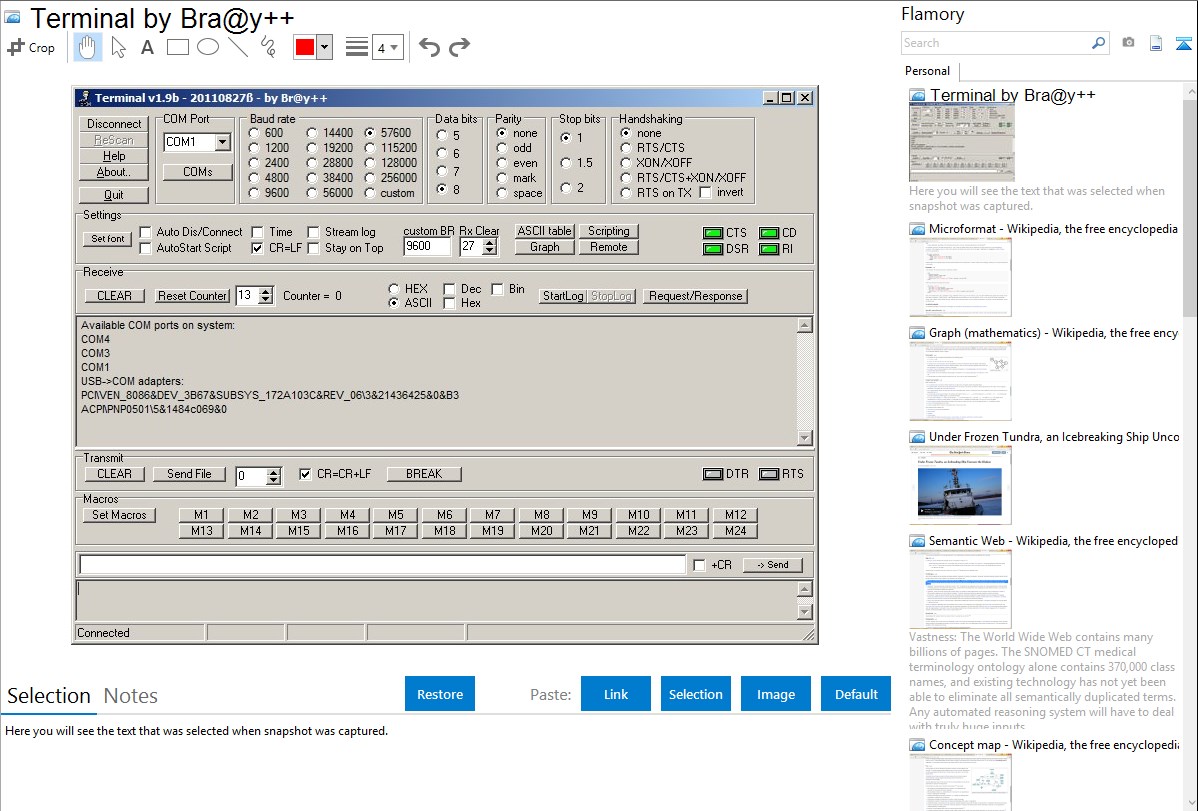Image resolution: width=1198 pixels, height=811 pixels.
Task: Click the Default paste button
Action: coord(856,694)
